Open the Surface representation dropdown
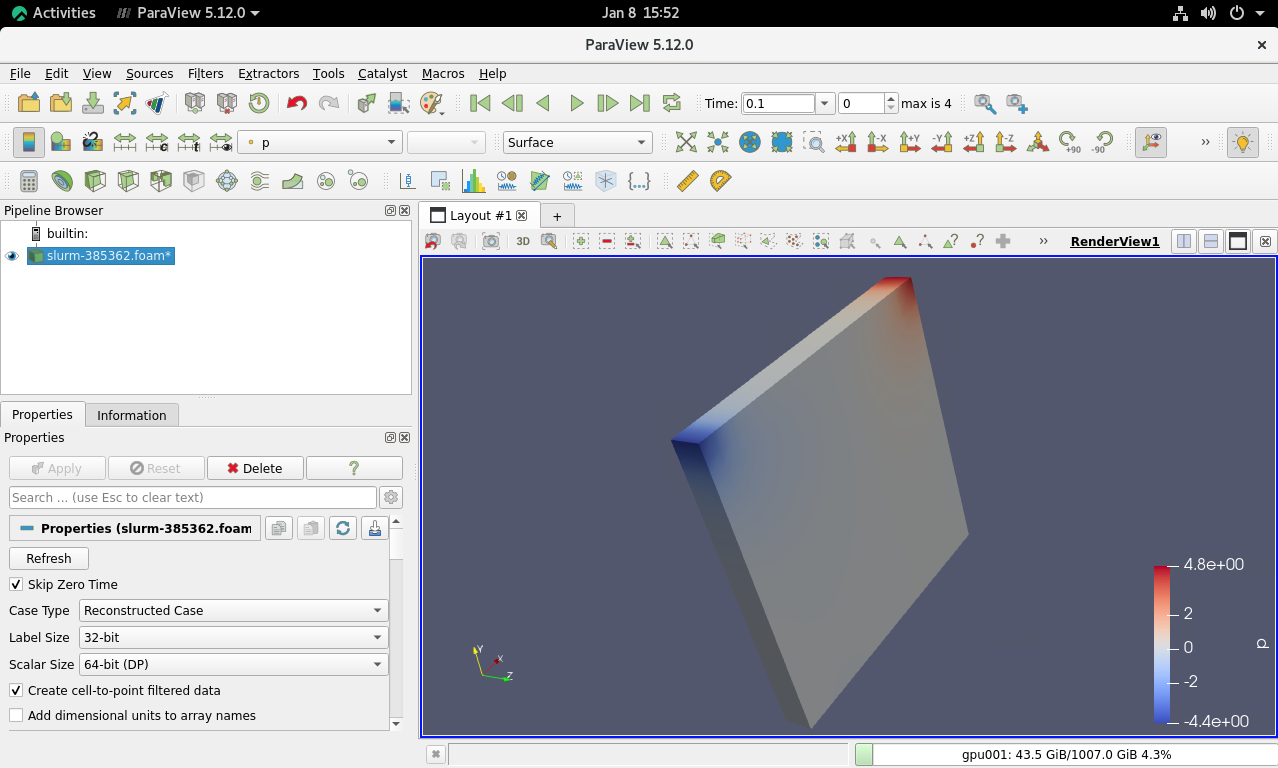 pos(577,142)
